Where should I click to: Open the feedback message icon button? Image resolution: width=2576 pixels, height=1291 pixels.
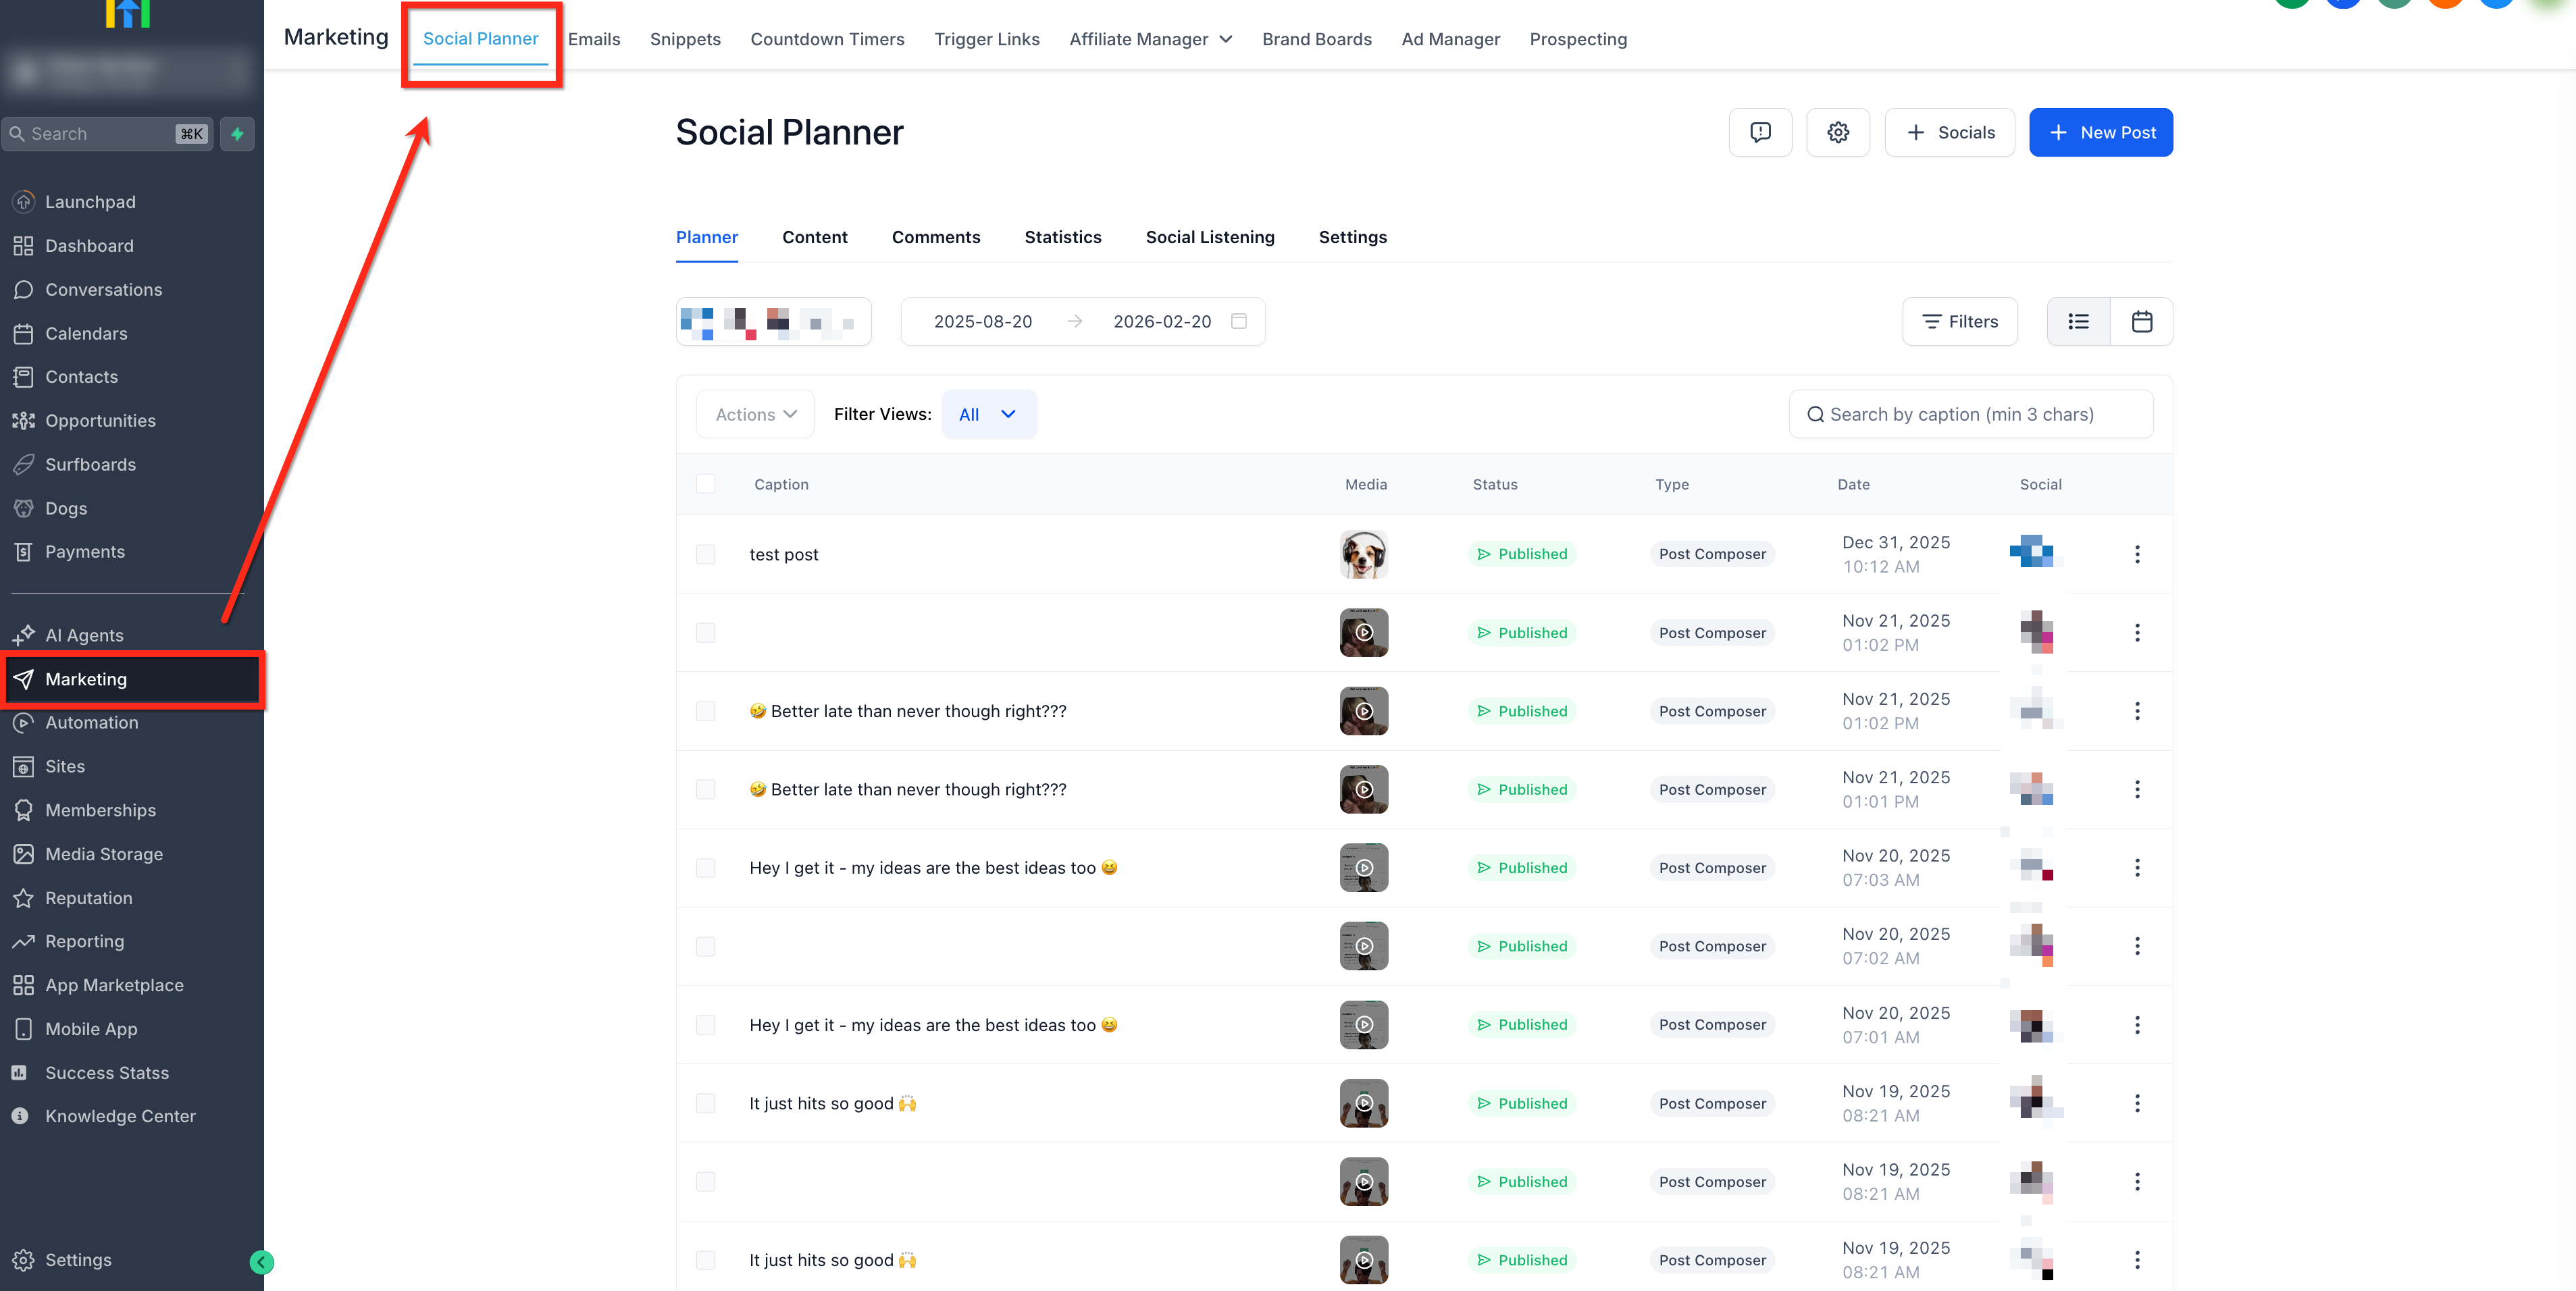(x=1760, y=132)
